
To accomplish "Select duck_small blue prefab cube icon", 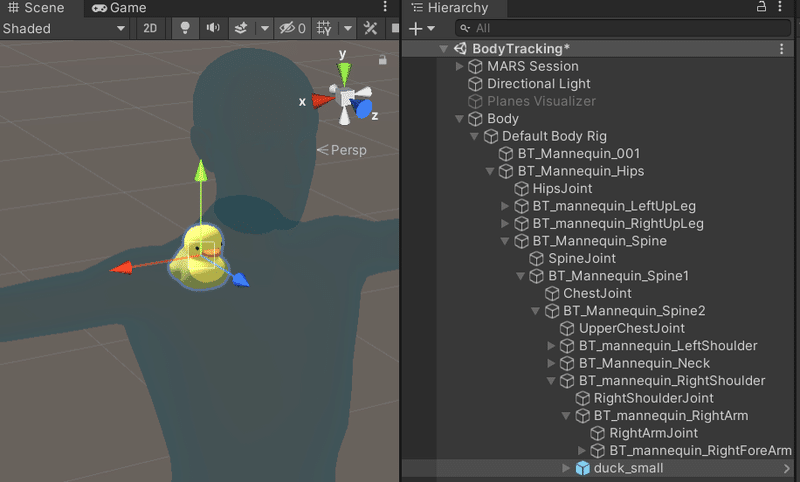I will [x=583, y=468].
